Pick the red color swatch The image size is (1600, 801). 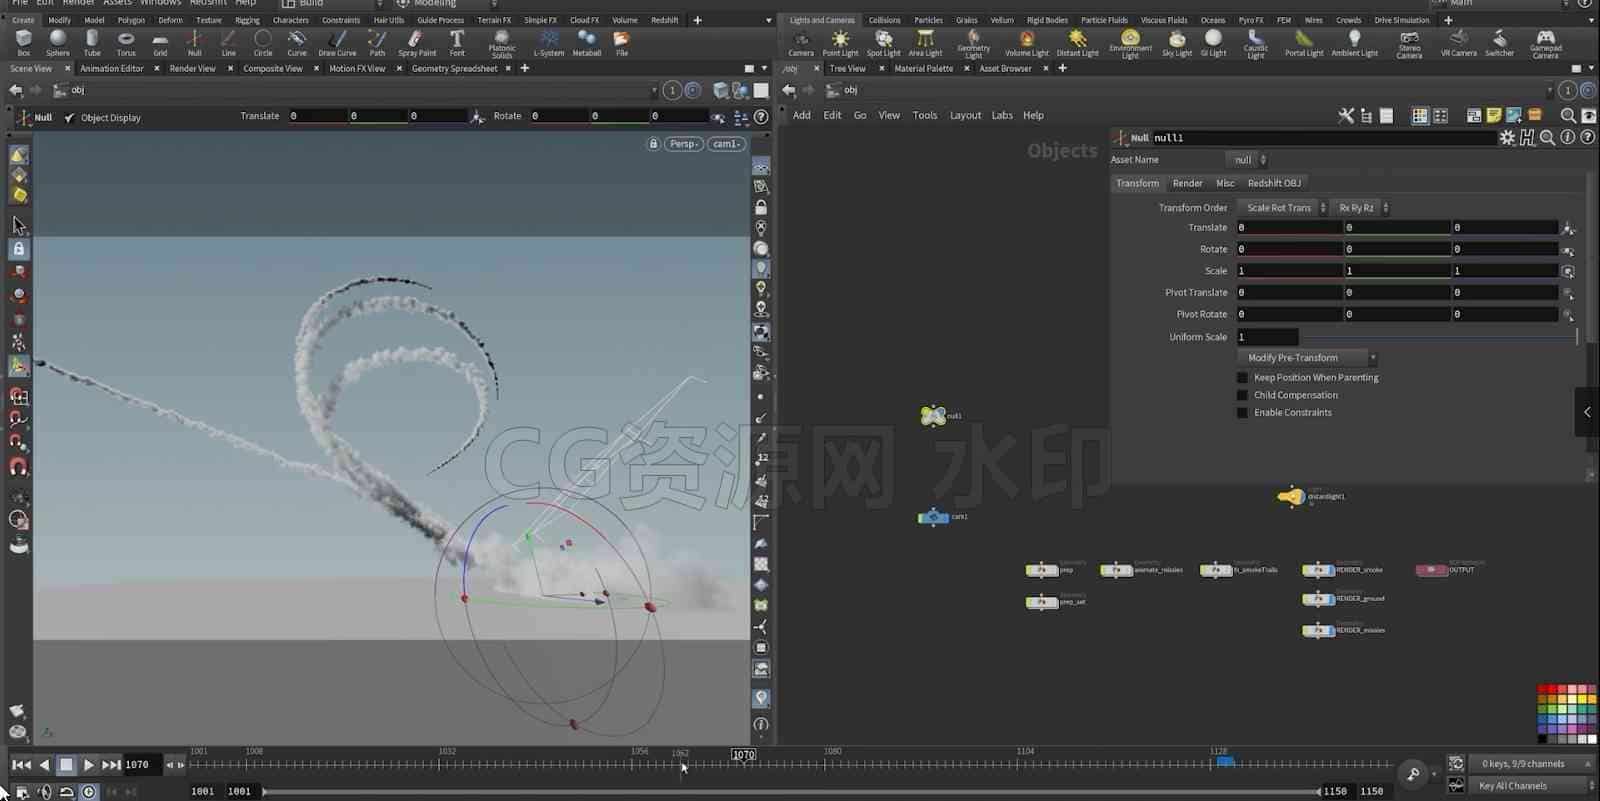coord(1552,689)
